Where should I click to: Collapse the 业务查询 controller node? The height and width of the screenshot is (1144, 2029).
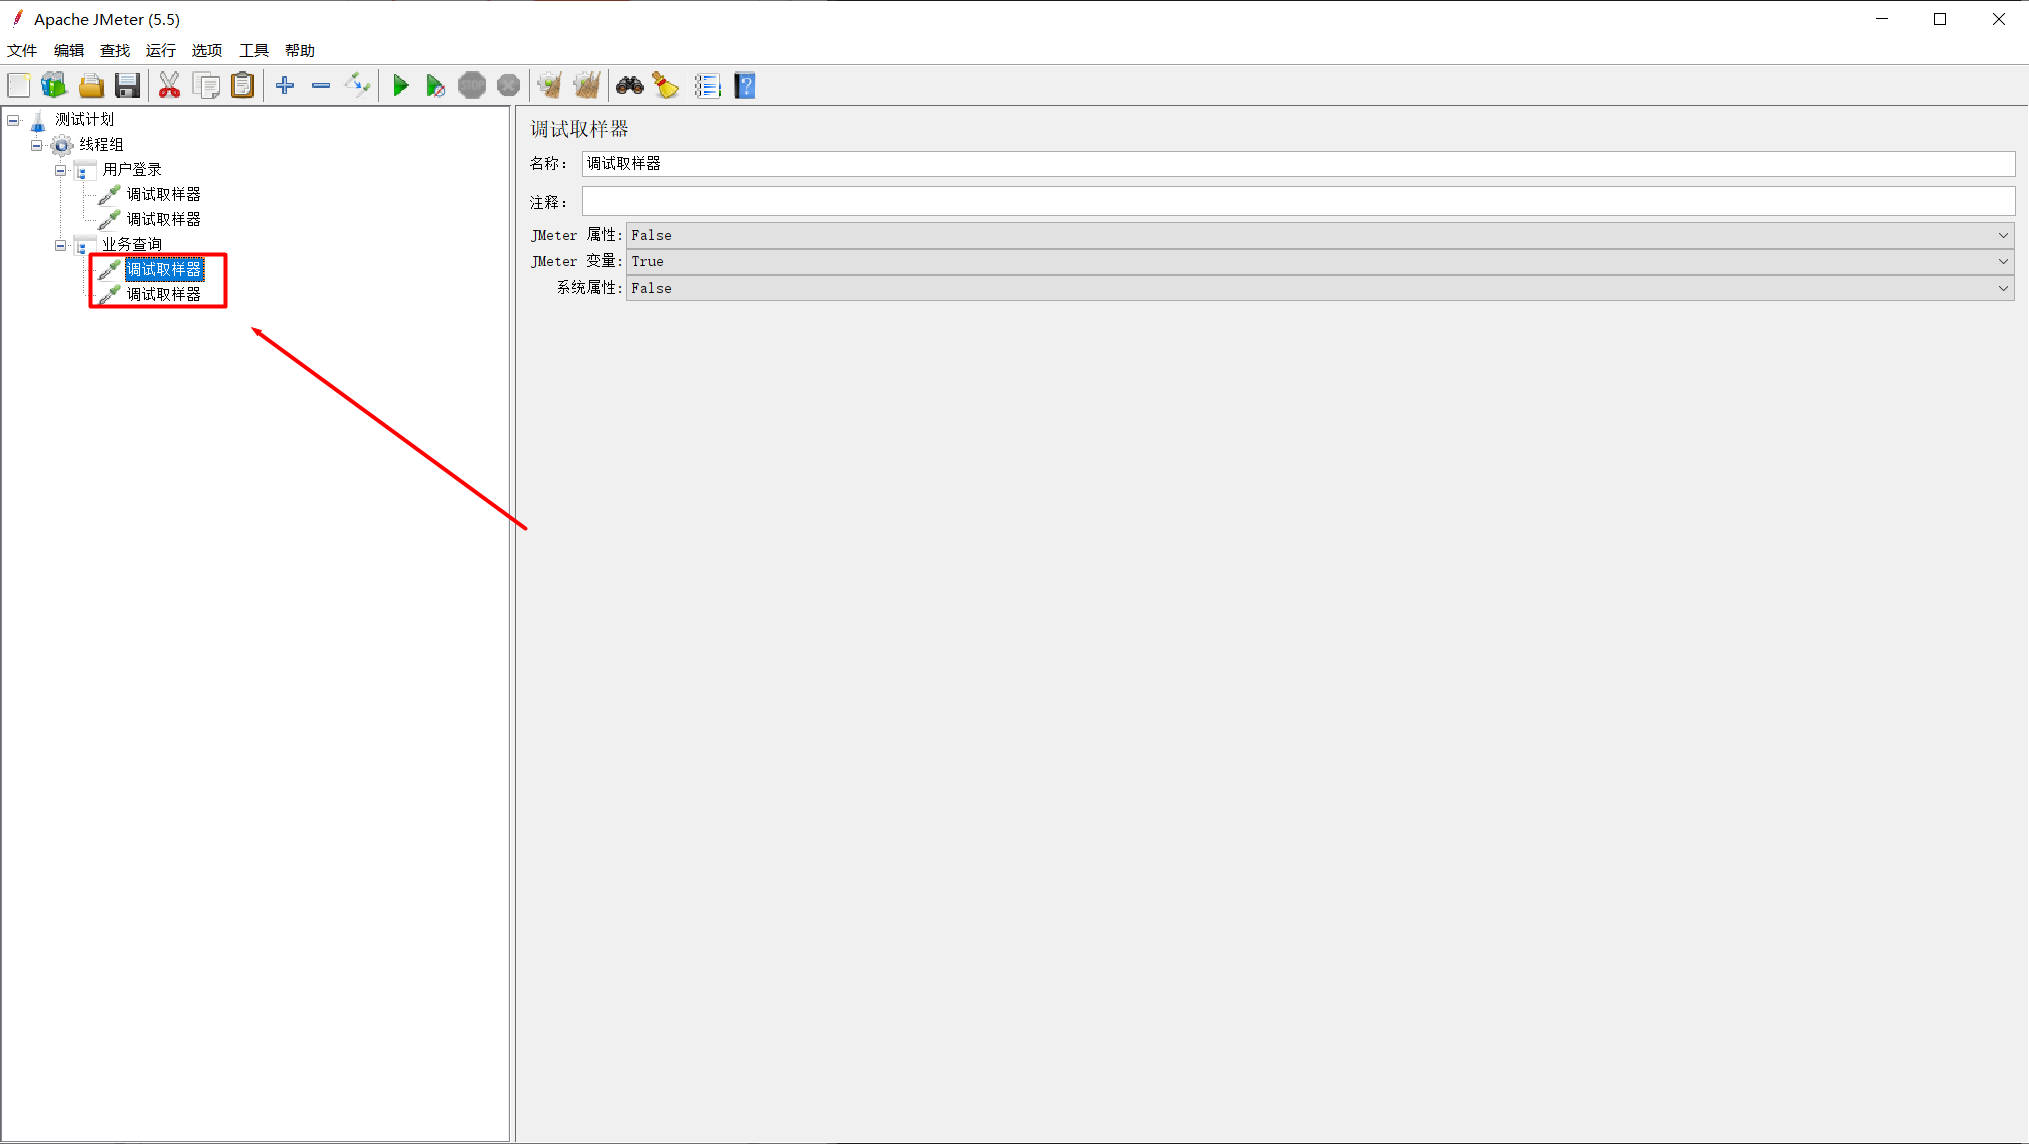[60, 245]
